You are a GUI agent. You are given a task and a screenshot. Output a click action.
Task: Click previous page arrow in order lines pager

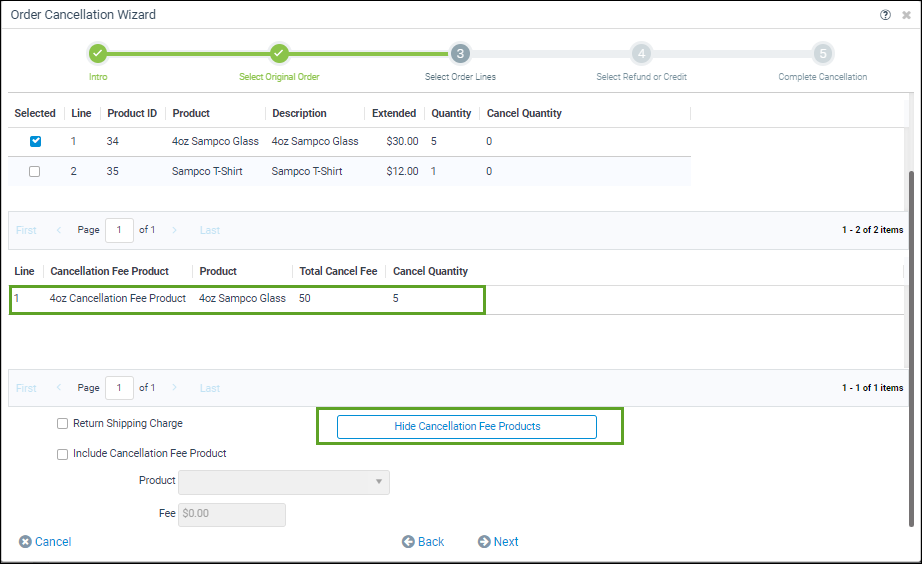tap(59, 230)
